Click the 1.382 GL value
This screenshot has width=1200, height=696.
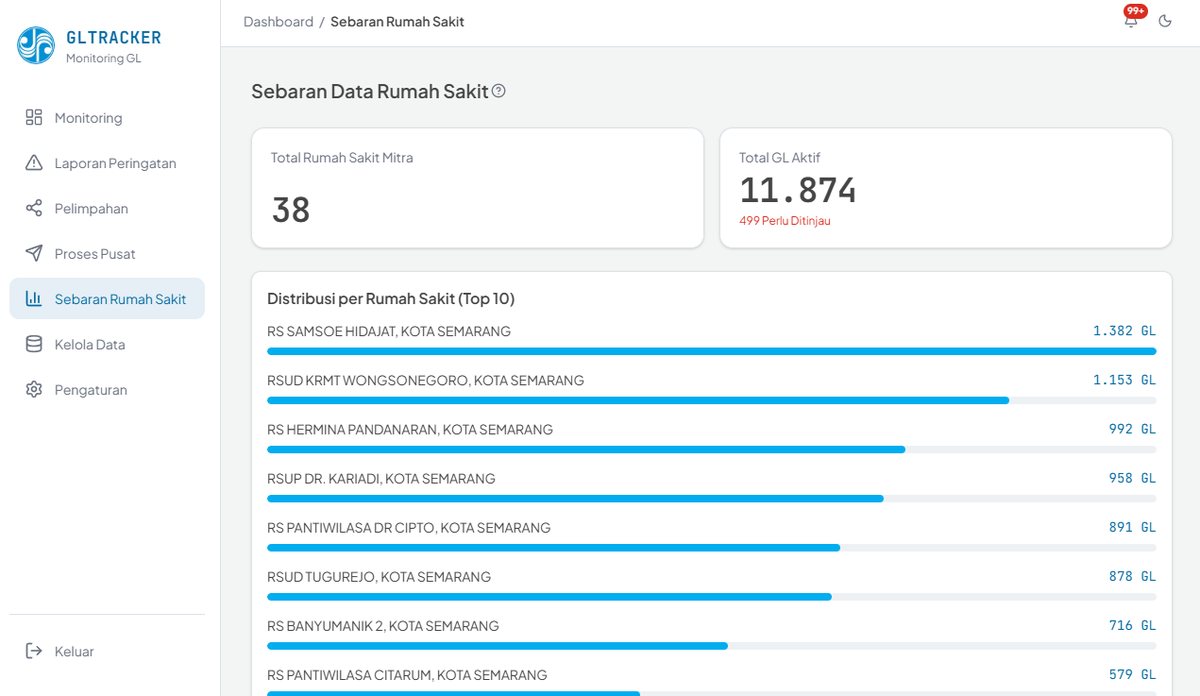tap(1124, 330)
